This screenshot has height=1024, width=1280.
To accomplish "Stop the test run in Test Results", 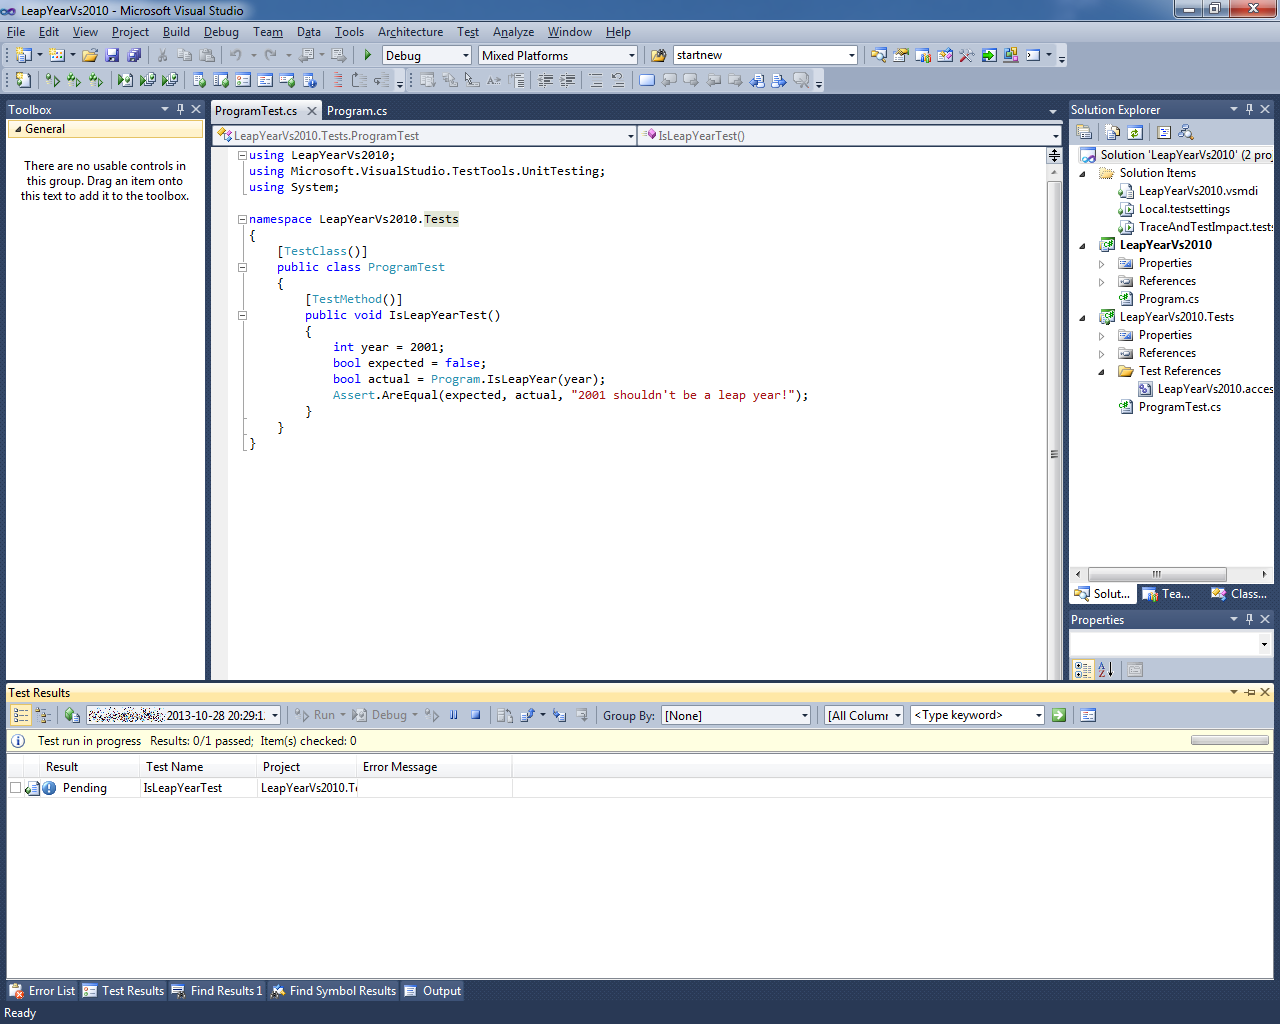I will pyautogui.click(x=476, y=715).
